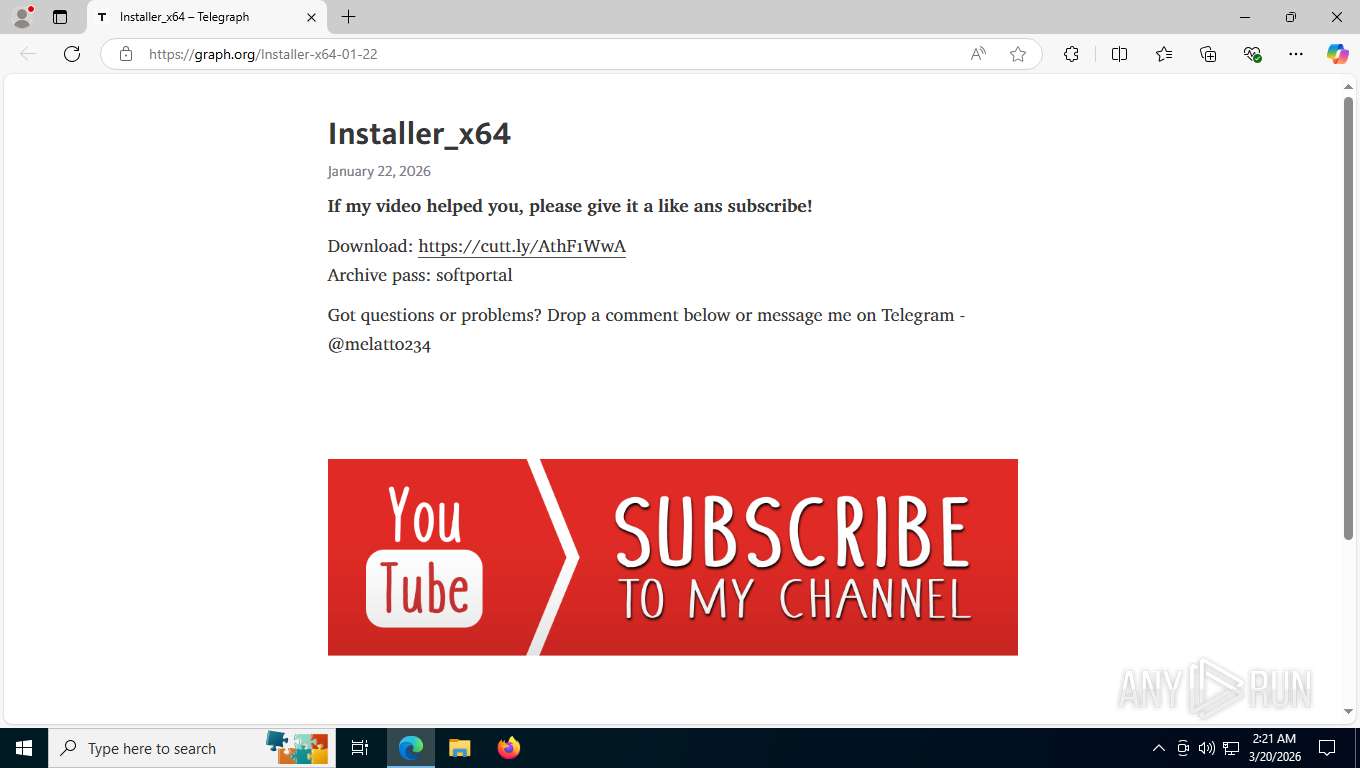Toggle Split screen icon
The height and width of the screenshot is (768, 1360).
(1119, 54)
